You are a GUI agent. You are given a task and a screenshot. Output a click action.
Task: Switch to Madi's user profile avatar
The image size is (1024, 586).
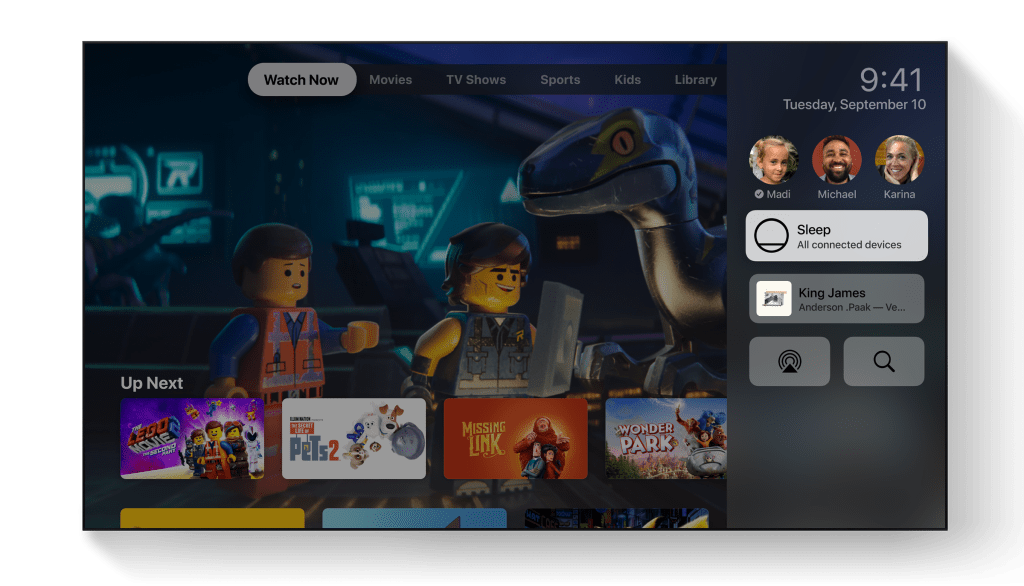pyautogui.click(x=774, y=160)
